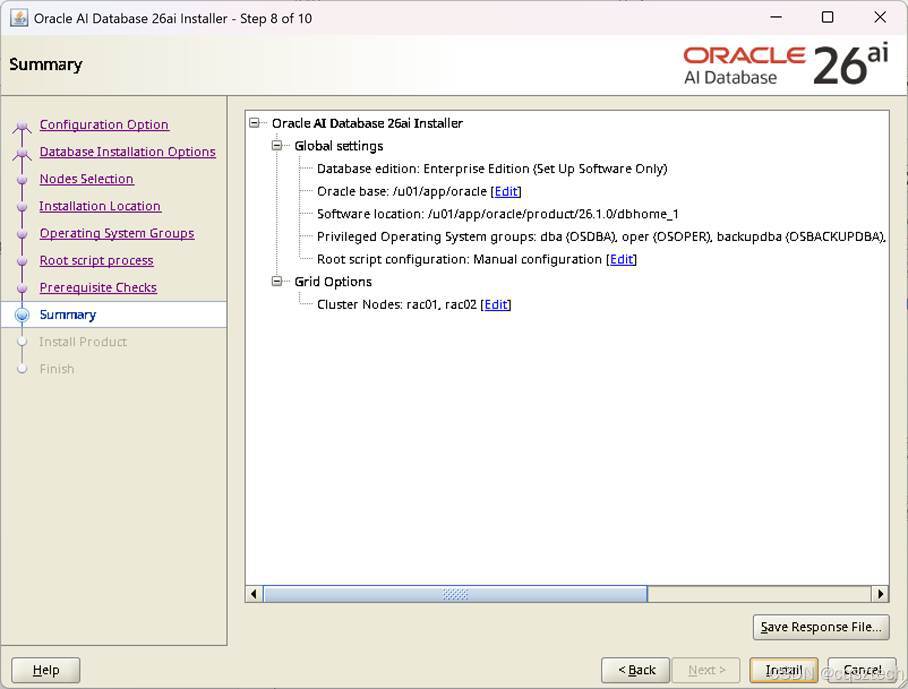Collapse the Oracle AI Database 26ai Installer node
This screenshot has width=908, height=689.
[x=254, y=123]
